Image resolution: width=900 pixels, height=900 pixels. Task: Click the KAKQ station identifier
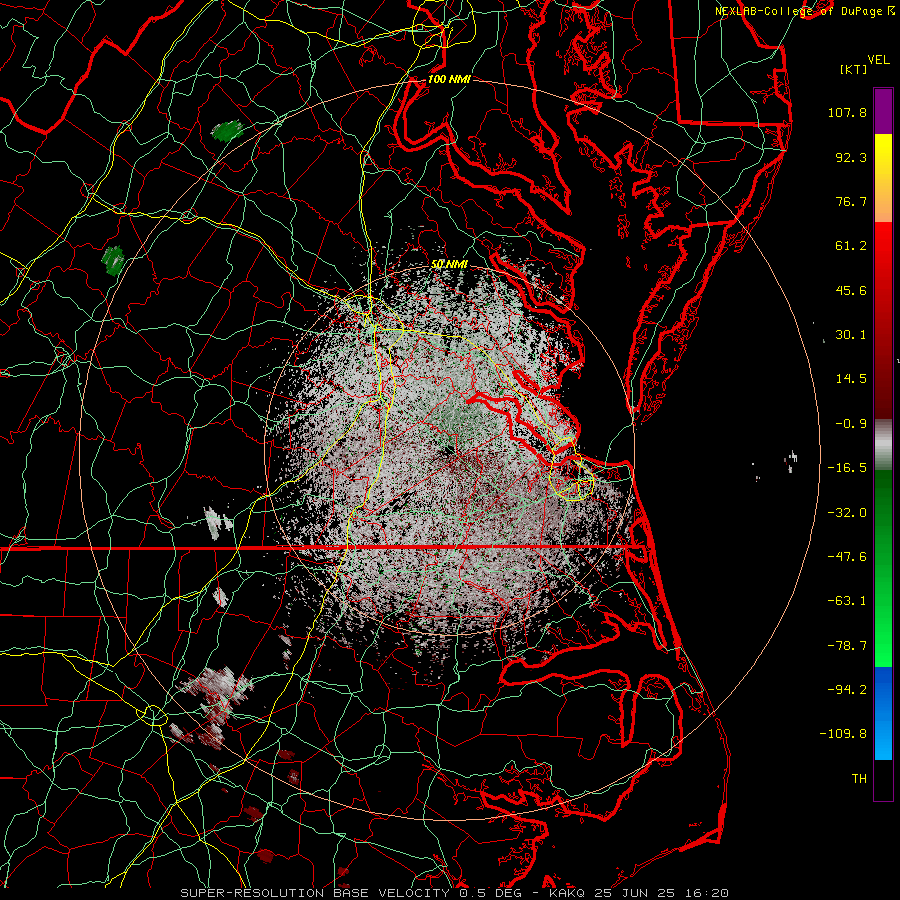[566, 893]
